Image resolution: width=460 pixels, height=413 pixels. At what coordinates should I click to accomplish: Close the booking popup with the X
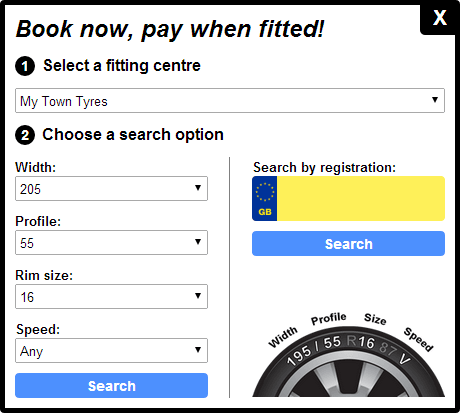[x=439, y=18]
